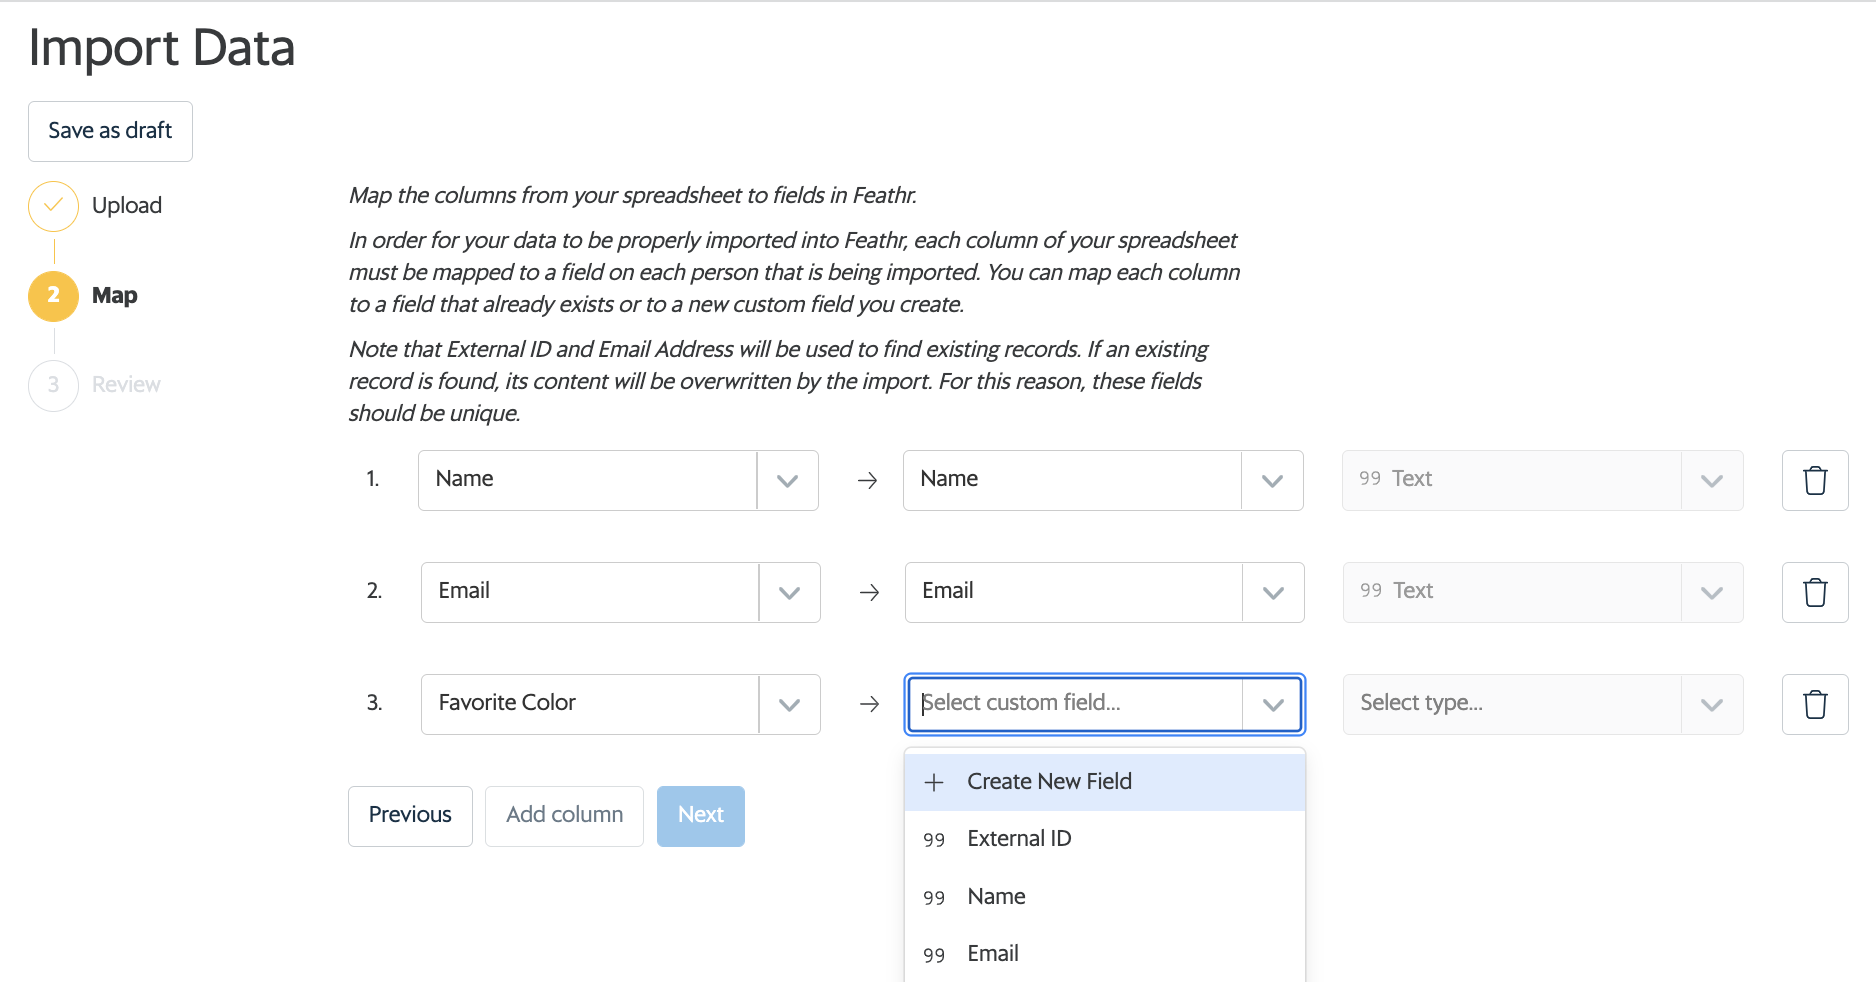Click the Review step label

(x=126, y=385)
